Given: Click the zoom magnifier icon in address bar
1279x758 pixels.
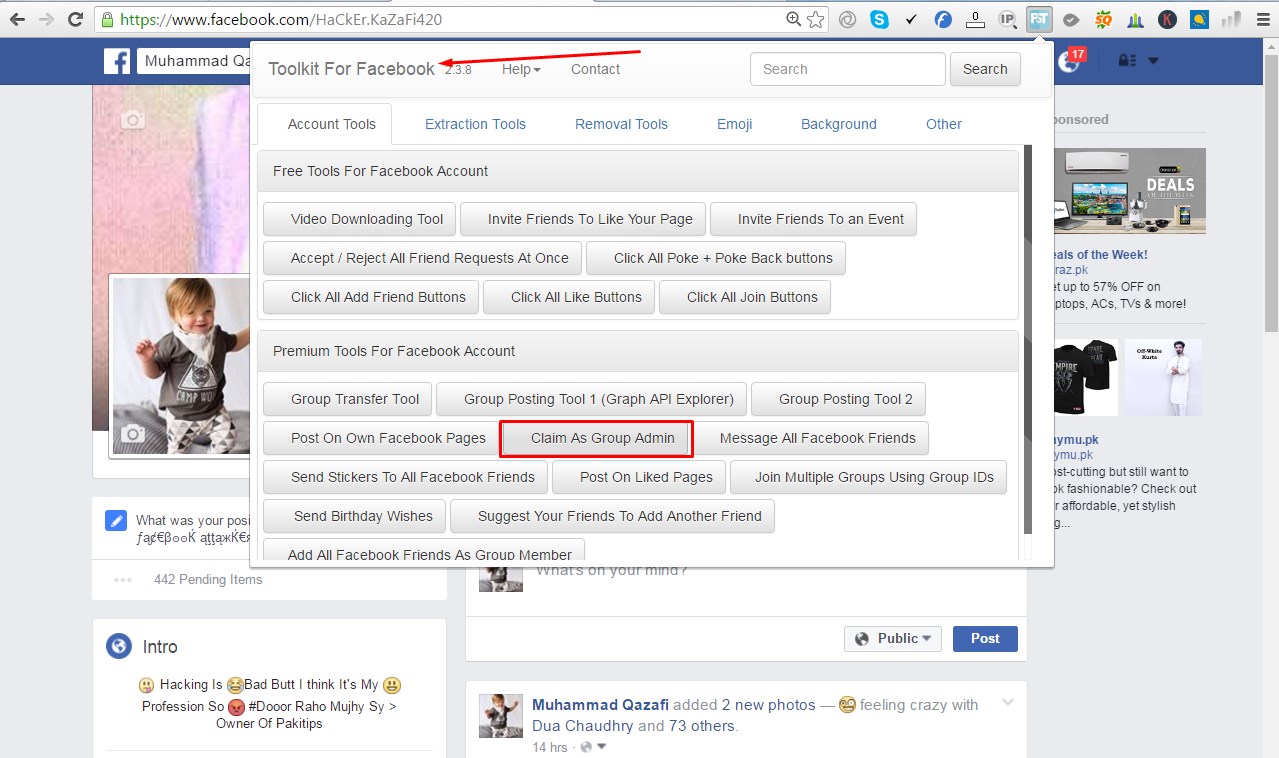Looking at the screenshot, I should (x=794, y=19).
